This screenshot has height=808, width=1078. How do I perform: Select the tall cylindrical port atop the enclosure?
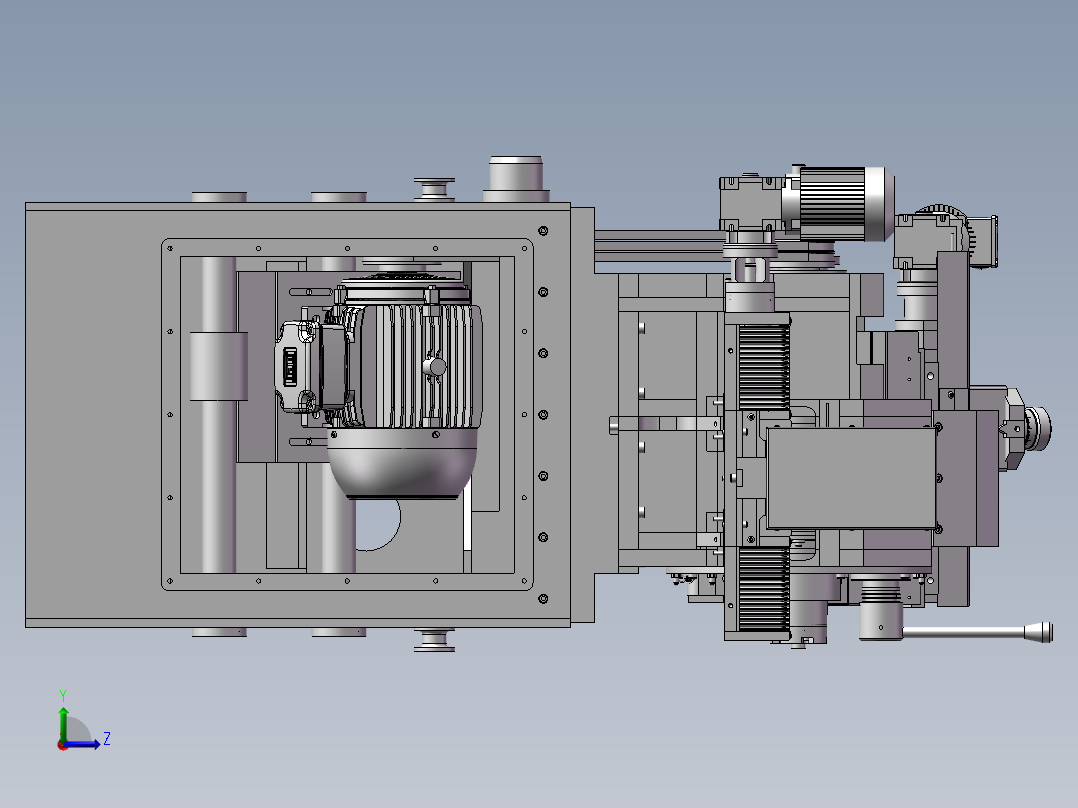tap(516, 179)
